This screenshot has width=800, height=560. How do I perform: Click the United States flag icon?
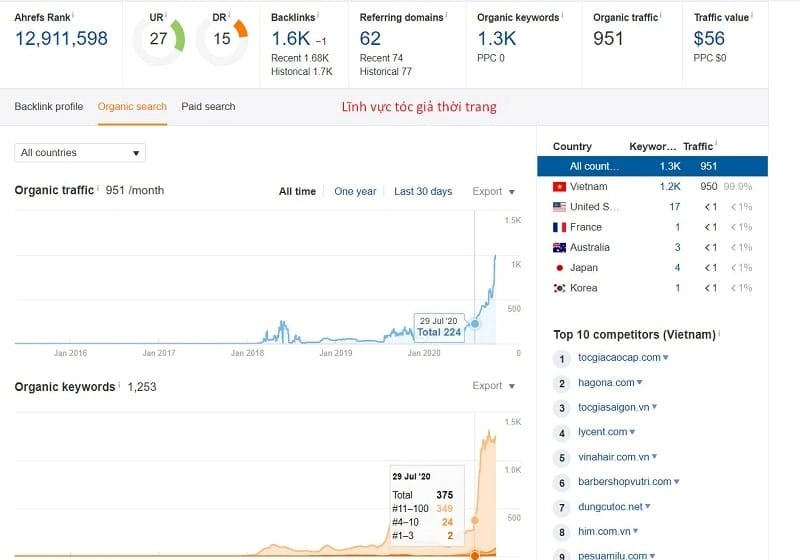(559, 207)
